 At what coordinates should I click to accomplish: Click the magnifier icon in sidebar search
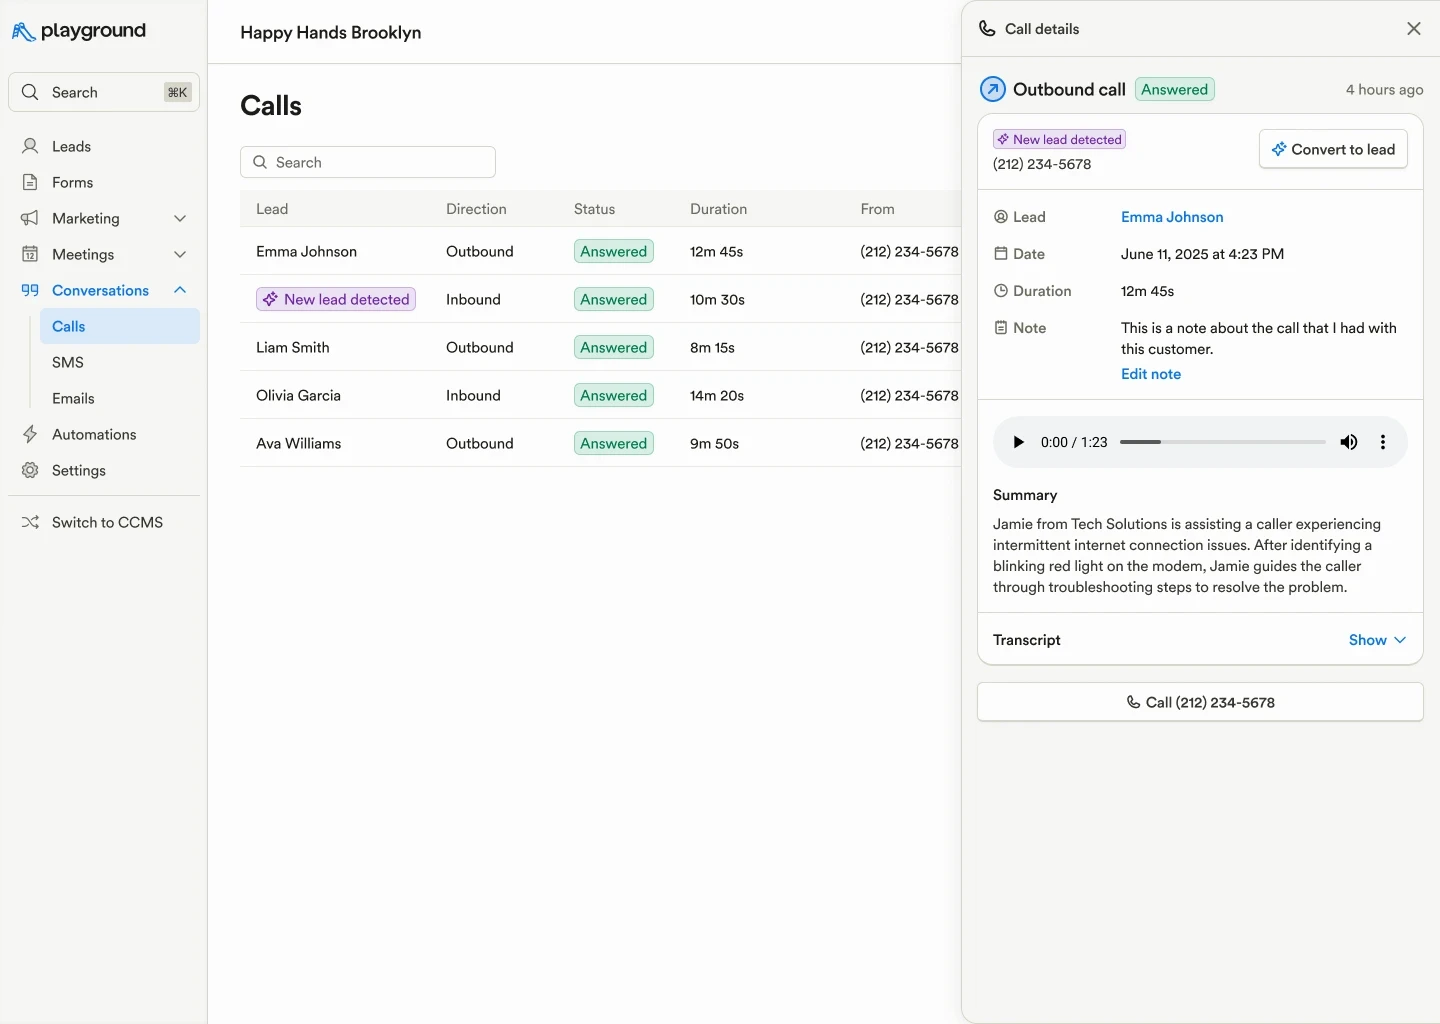click(x=30, y=92)
